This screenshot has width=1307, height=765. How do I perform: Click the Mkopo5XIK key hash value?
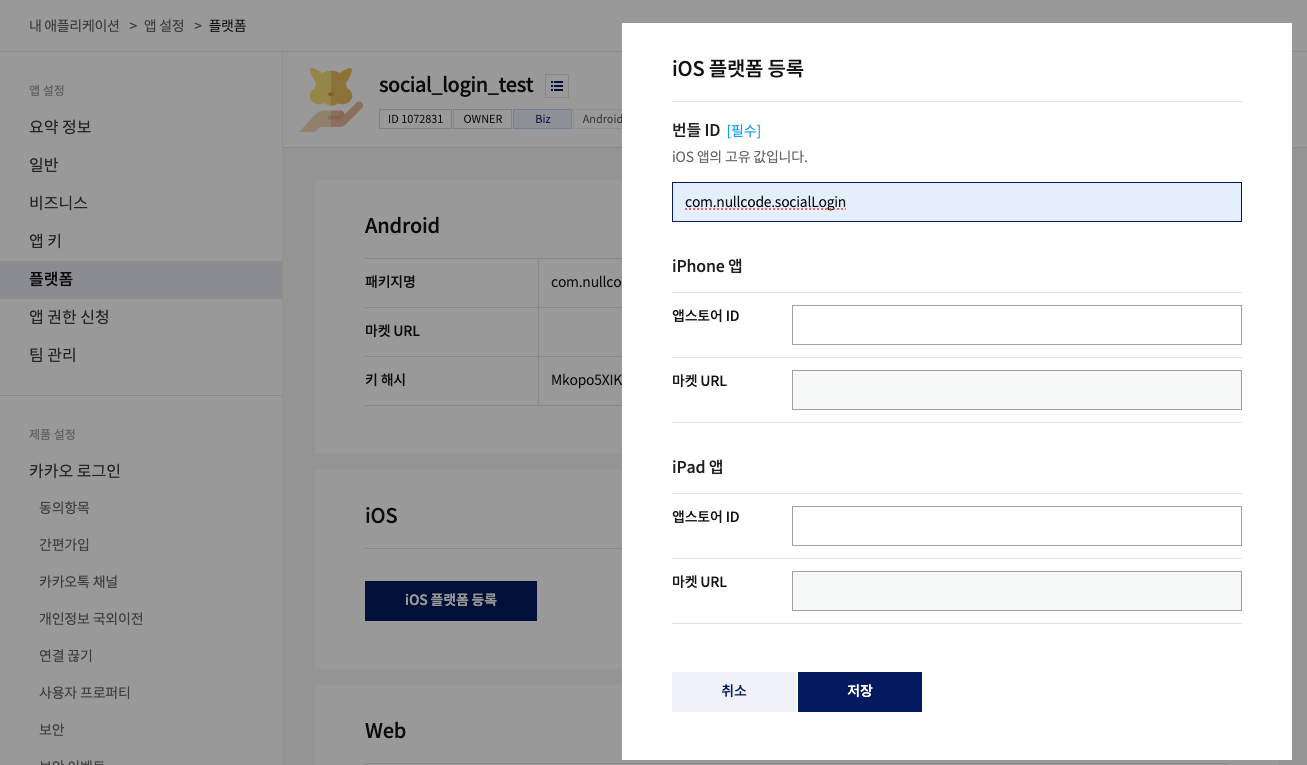pyautogui.click(x=586, y=380)
